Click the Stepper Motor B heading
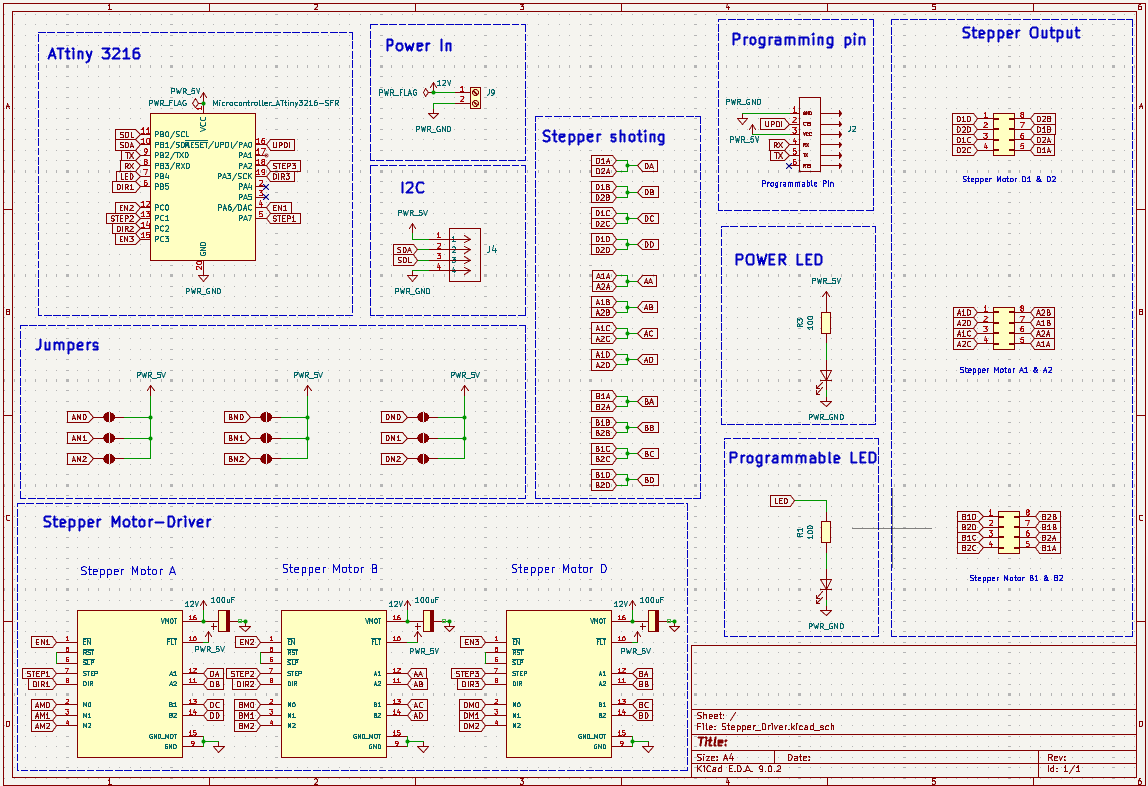This screenshot has height=786, width=1148. pos(330,569)
